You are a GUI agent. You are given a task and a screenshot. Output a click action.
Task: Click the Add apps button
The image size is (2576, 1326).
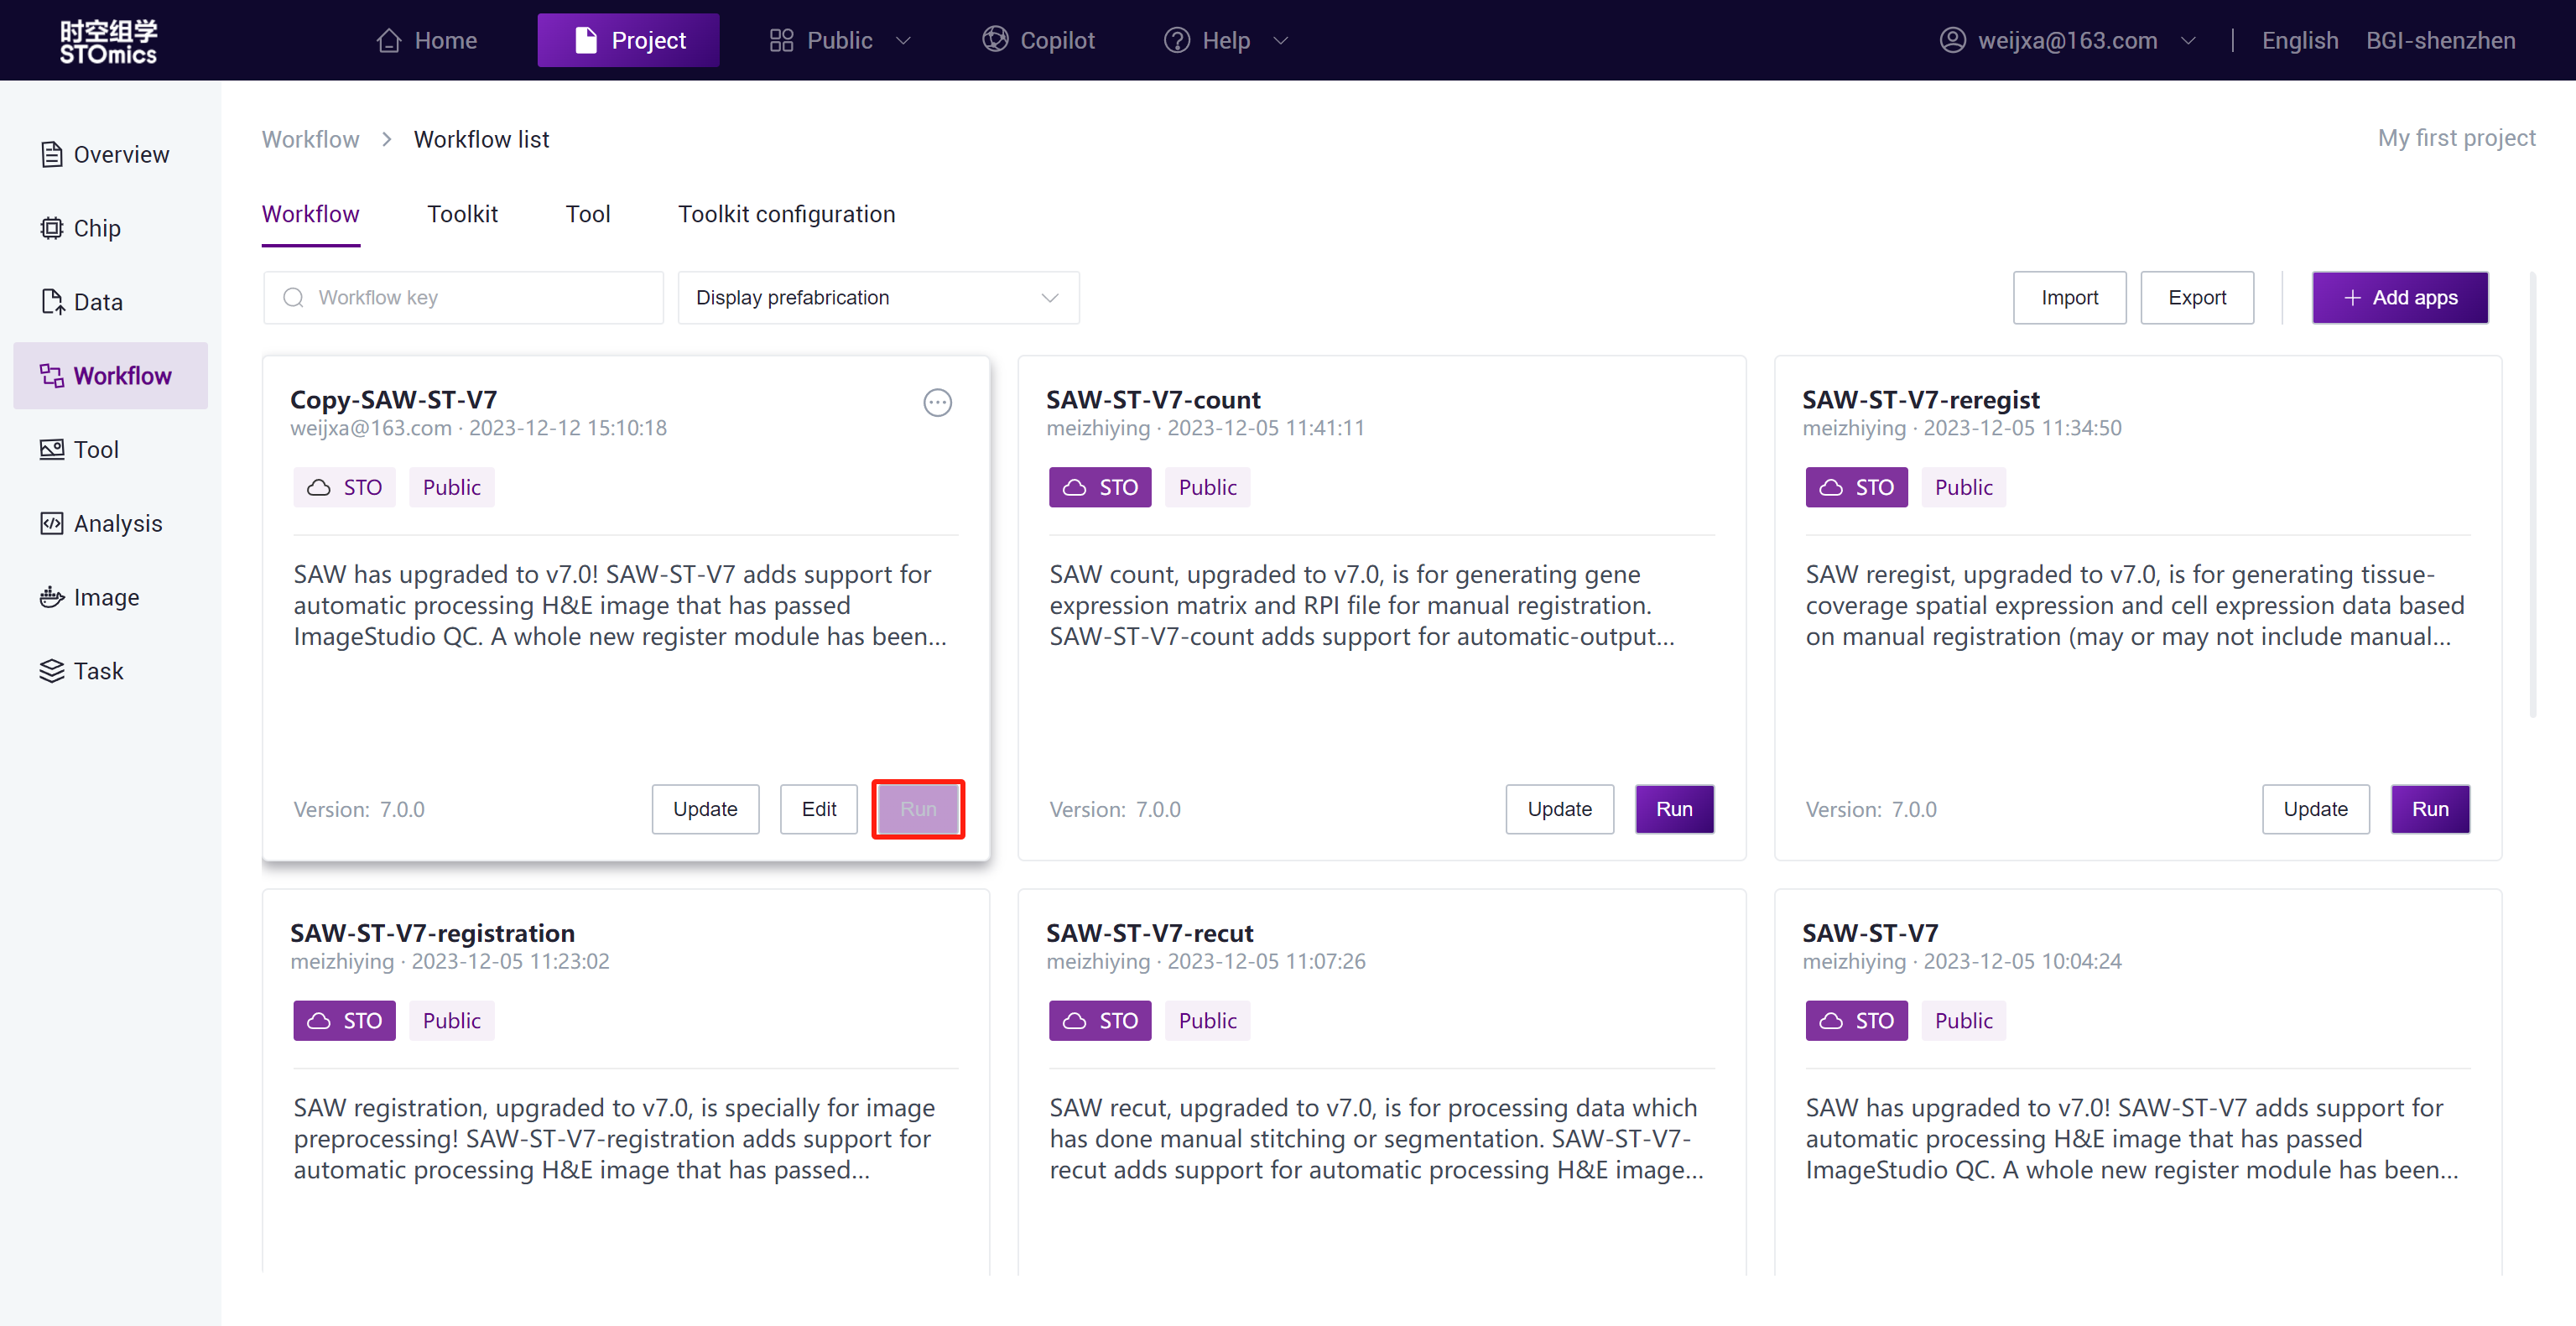tap(2398, 298)
